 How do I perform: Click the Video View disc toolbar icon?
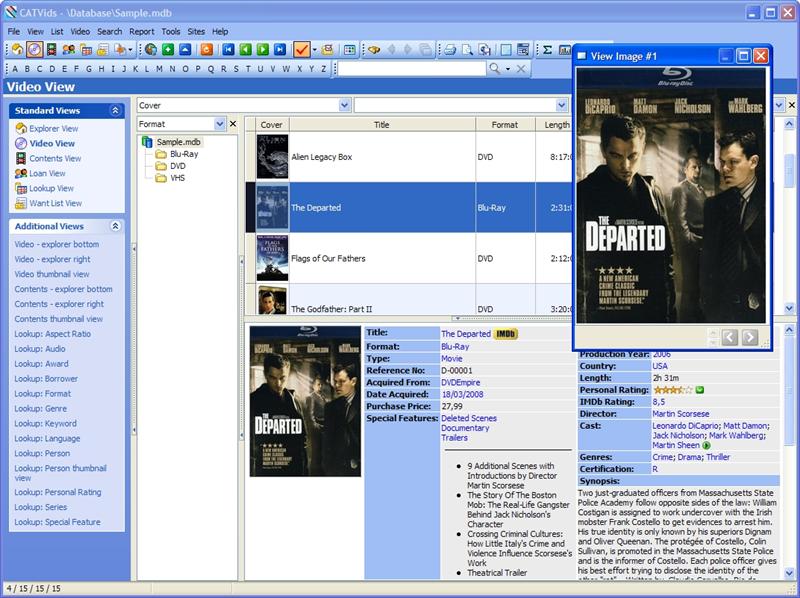[x=34, y=49]
